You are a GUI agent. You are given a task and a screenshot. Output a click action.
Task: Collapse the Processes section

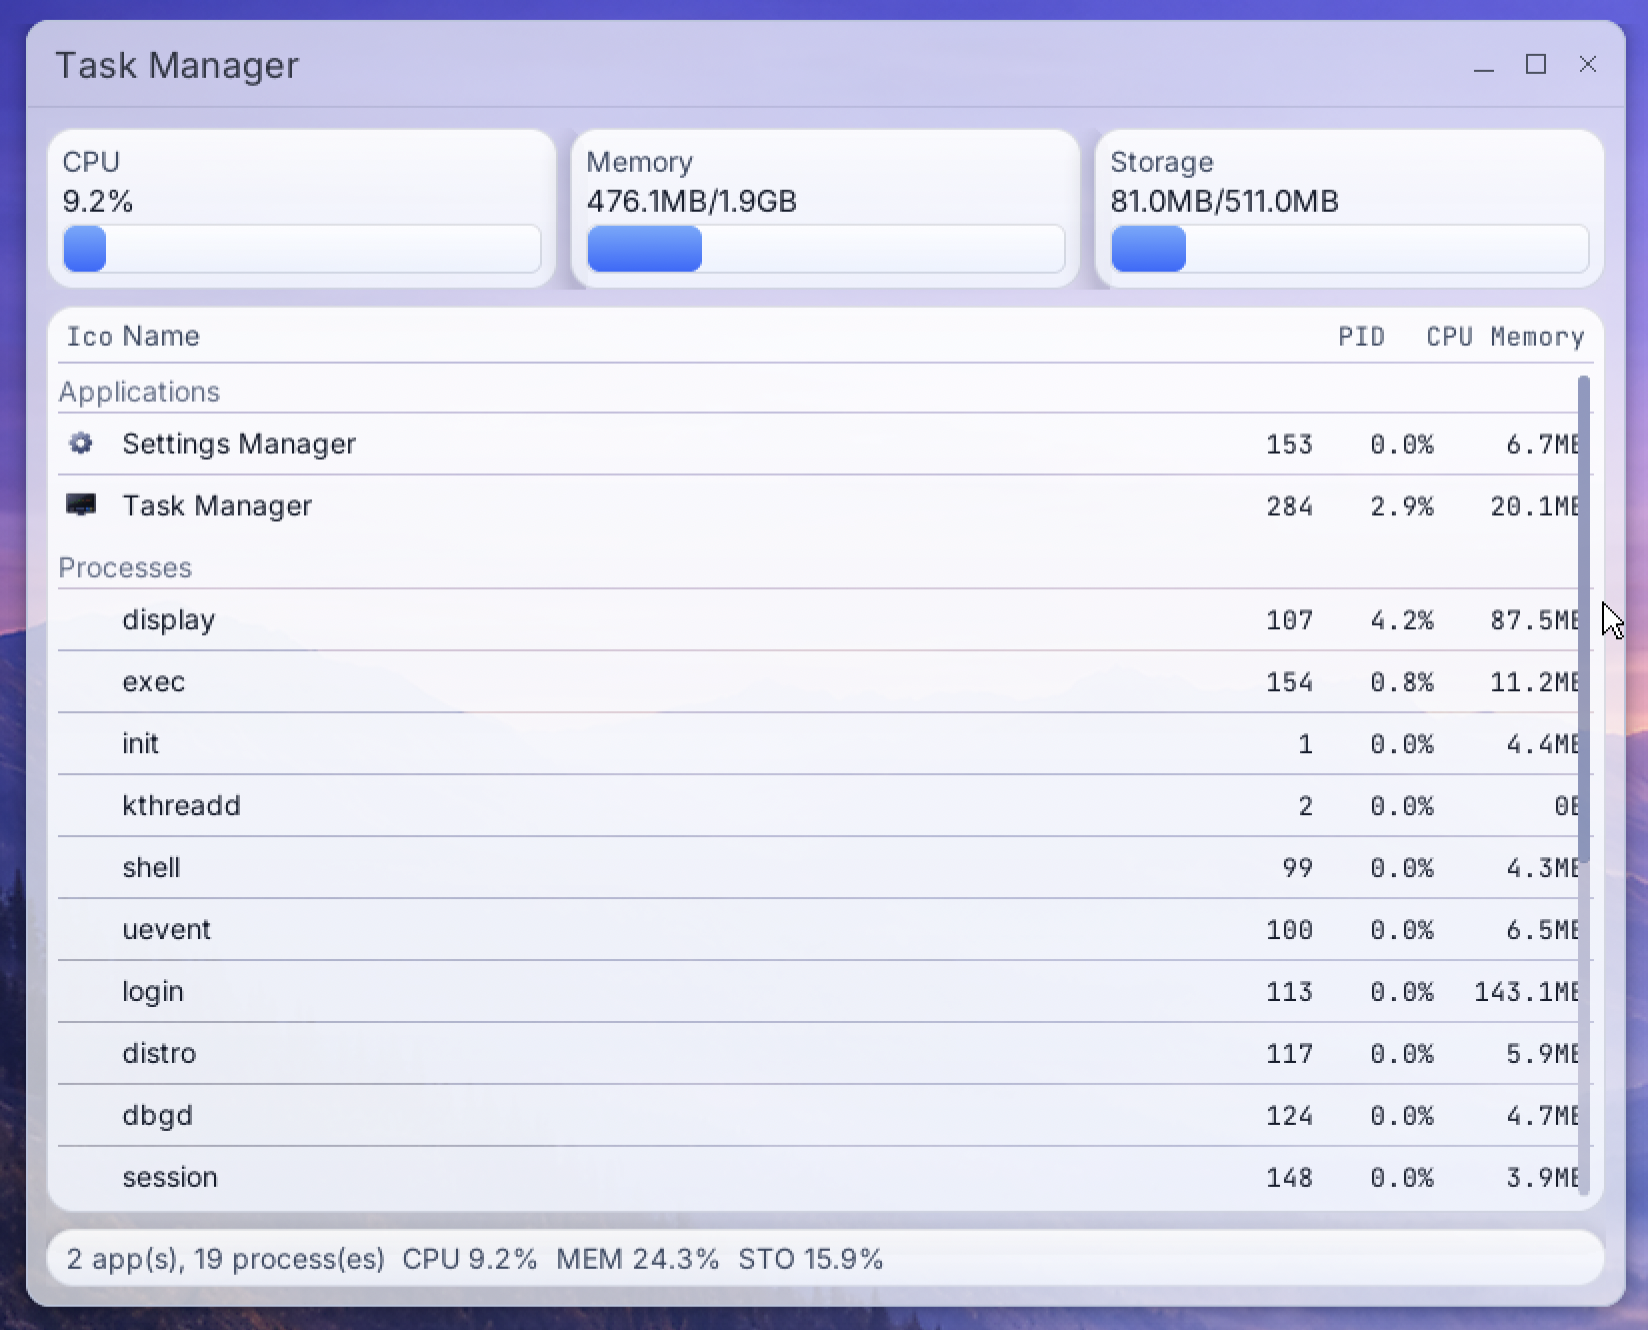[125, 567]
